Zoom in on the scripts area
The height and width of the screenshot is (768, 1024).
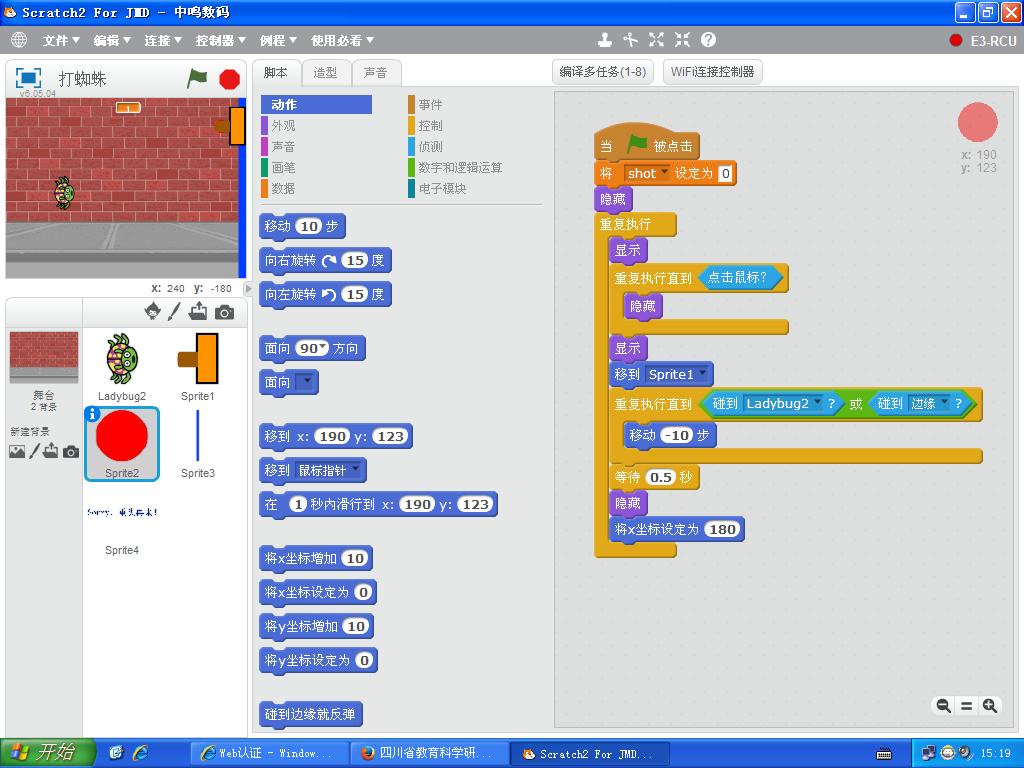(x=989, y=706)
